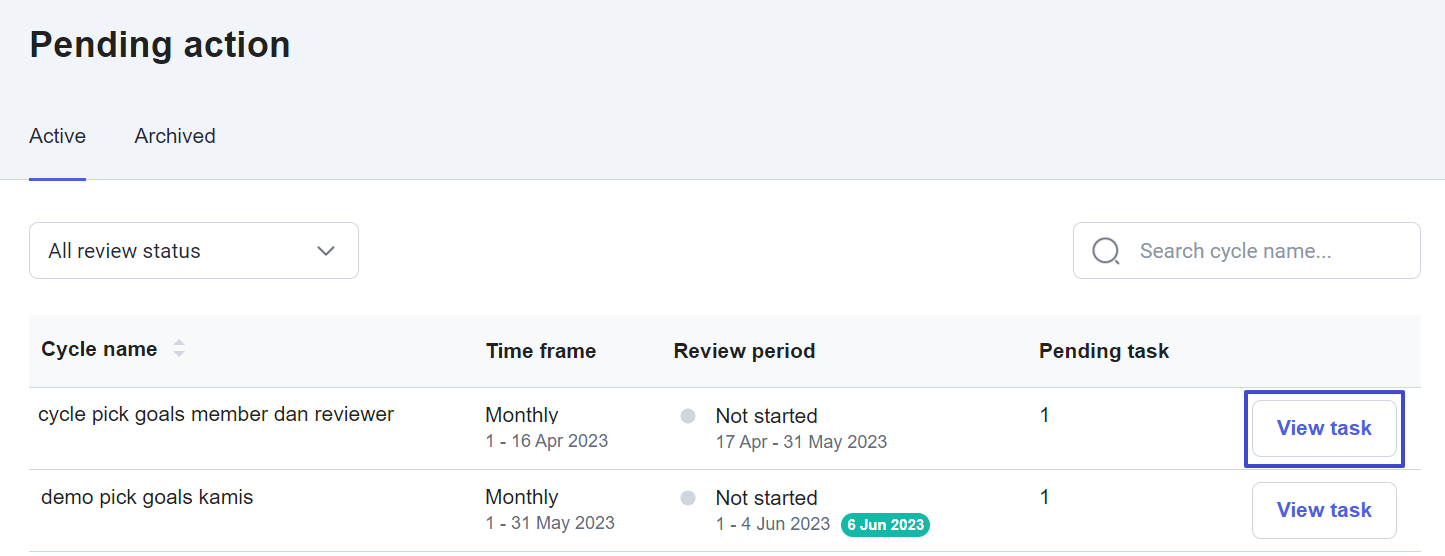Switch to the Archived tab

tap(175, 136)
